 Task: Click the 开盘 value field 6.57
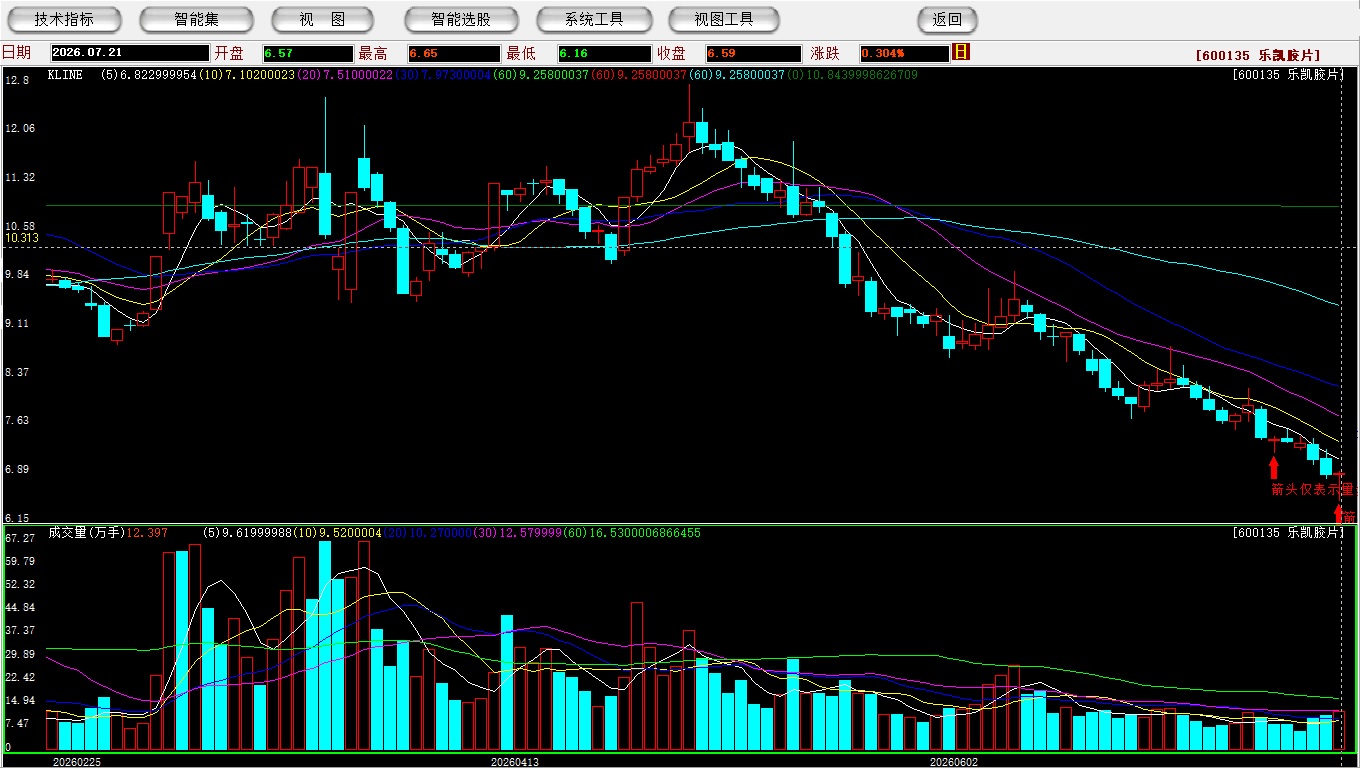point(308,53)
